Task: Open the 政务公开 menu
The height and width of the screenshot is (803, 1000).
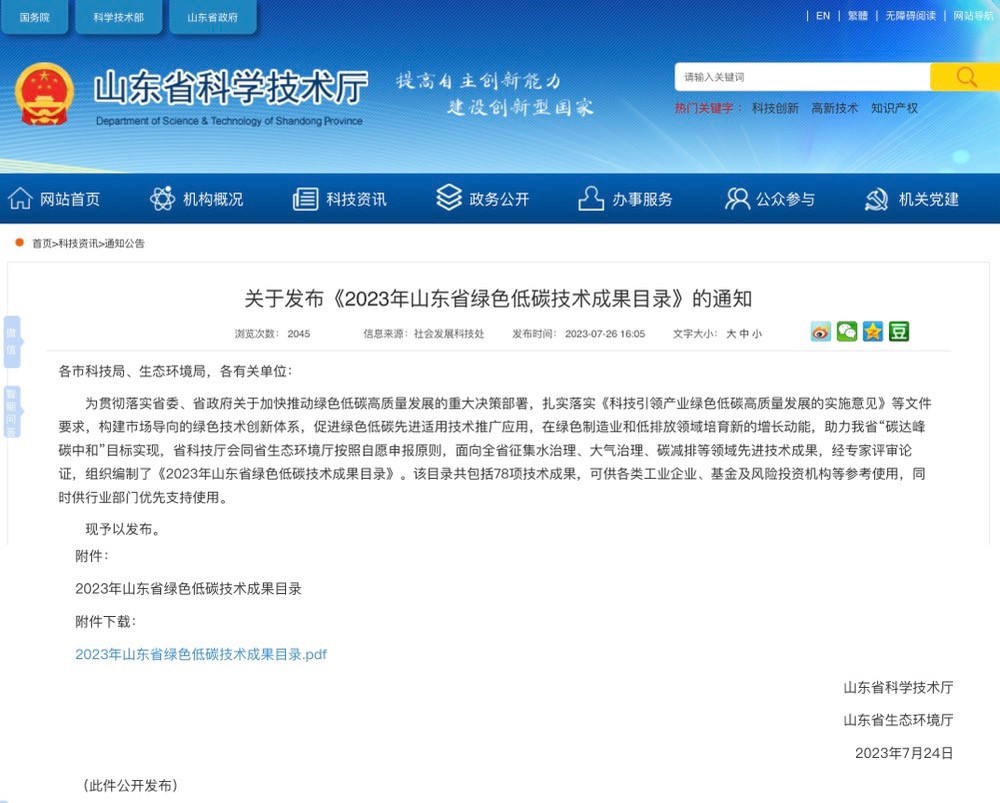Action: click(x=483, y=199)
